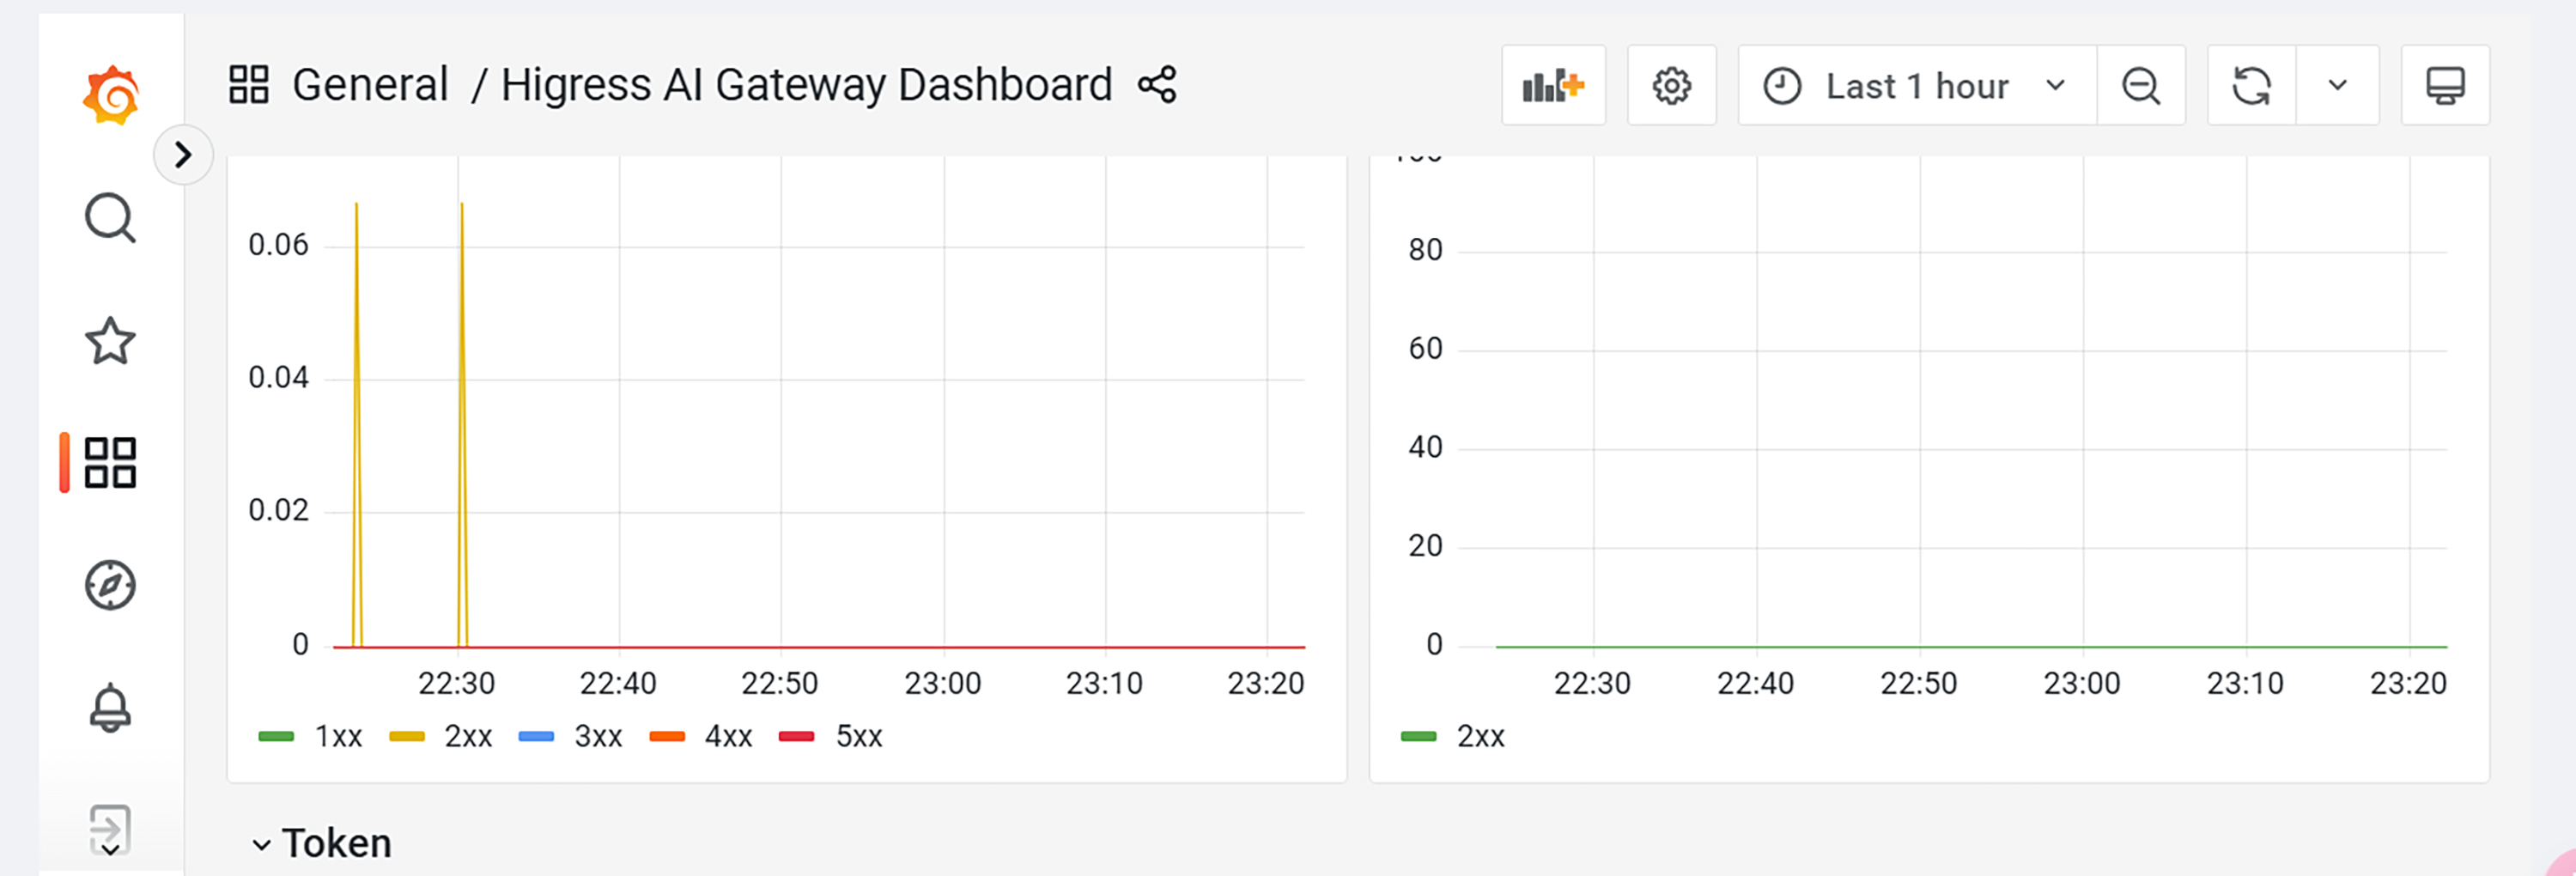The image size is (2576, 876).
Task: Expand the sidebar navigation menu
Action: click(x=183, y=155)
